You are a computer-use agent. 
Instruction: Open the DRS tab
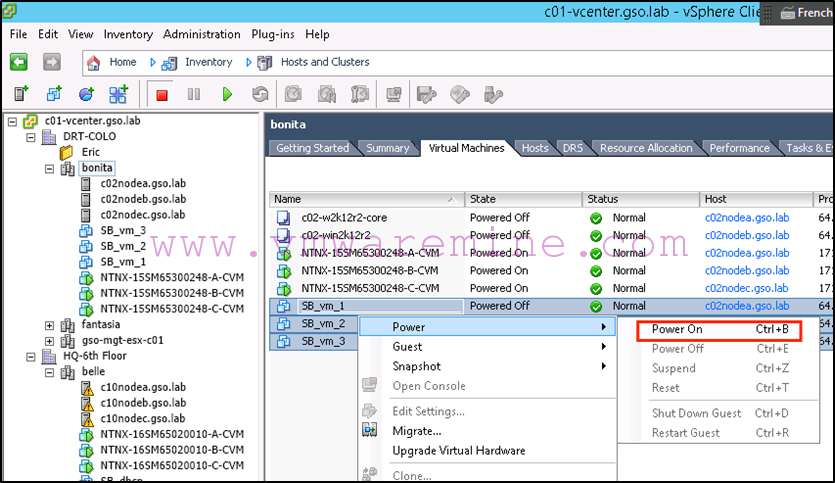tap(573, 148)
